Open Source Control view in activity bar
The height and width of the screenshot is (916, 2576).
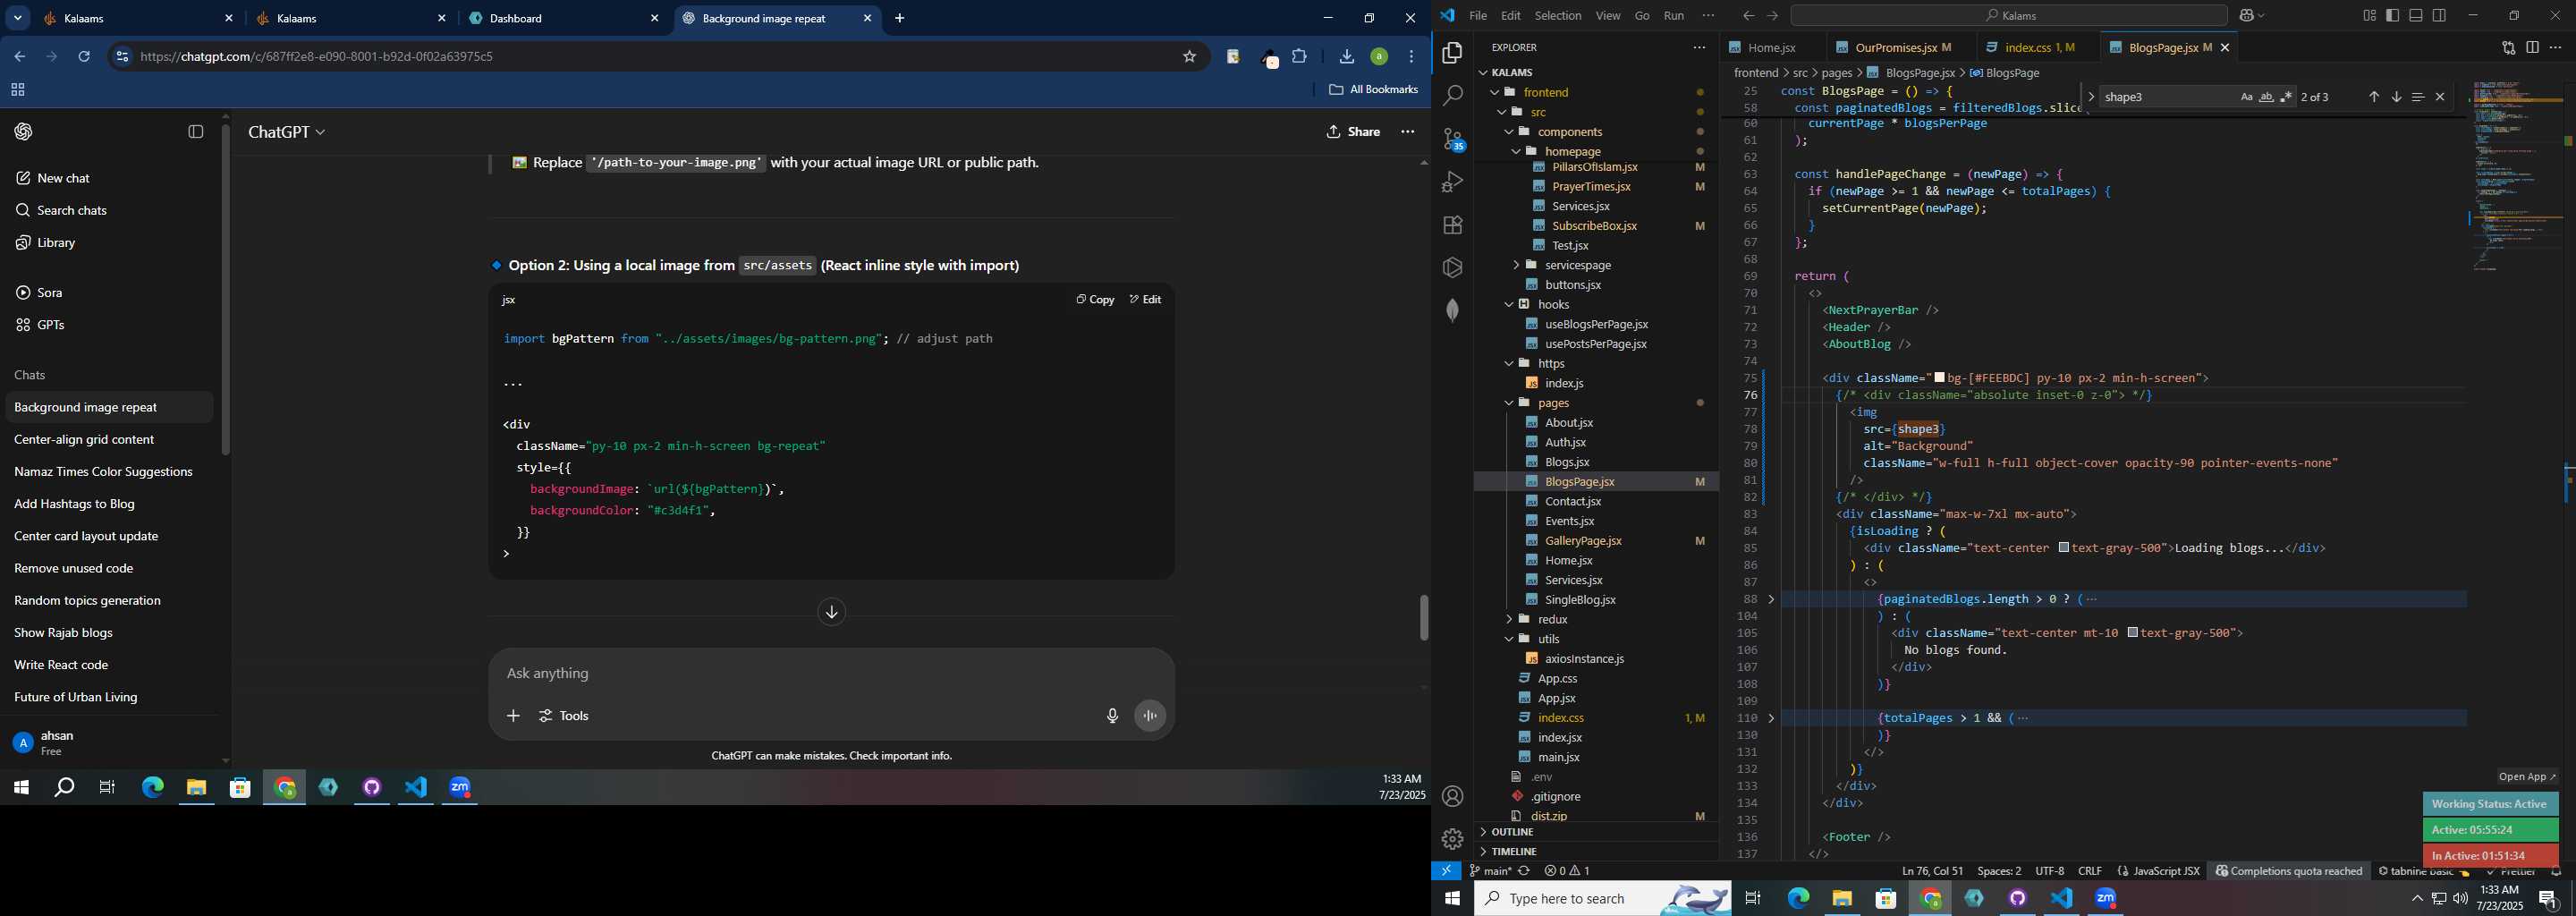1452,139
